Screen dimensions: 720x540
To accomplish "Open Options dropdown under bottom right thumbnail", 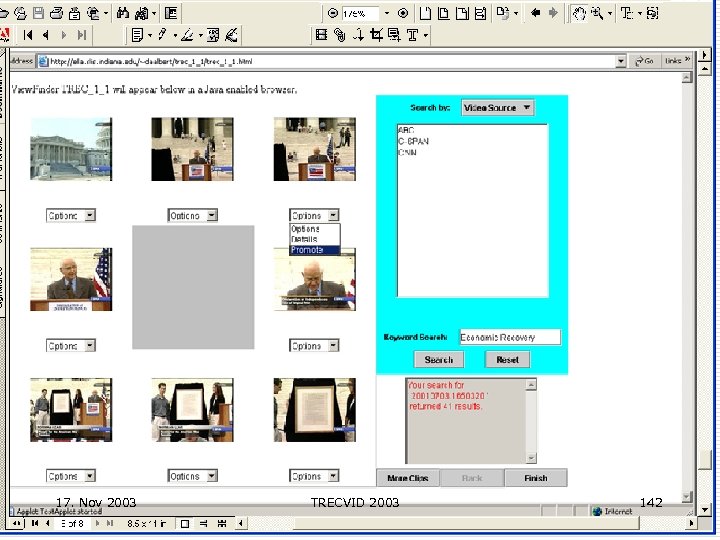I will pyautogui.click(x=314, y=476).
